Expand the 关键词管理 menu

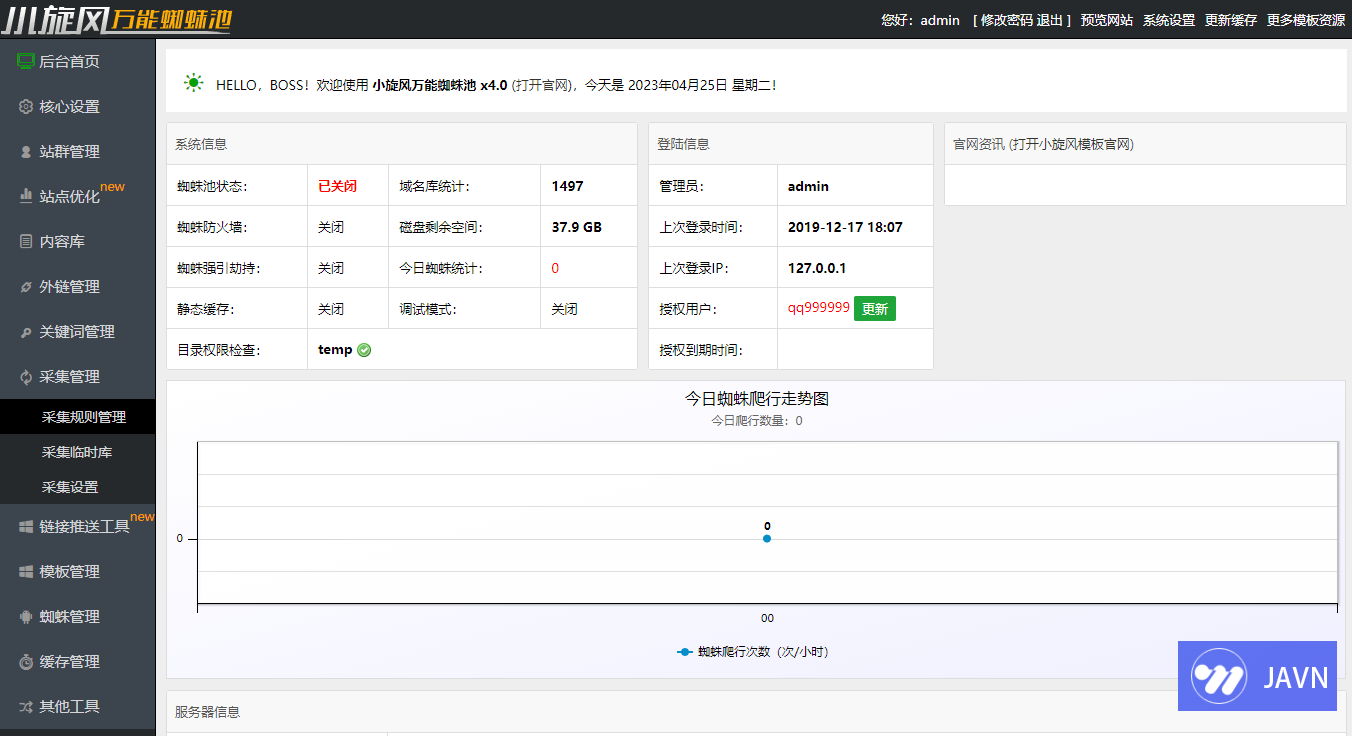pyautogui.click(x=78, y=331)
